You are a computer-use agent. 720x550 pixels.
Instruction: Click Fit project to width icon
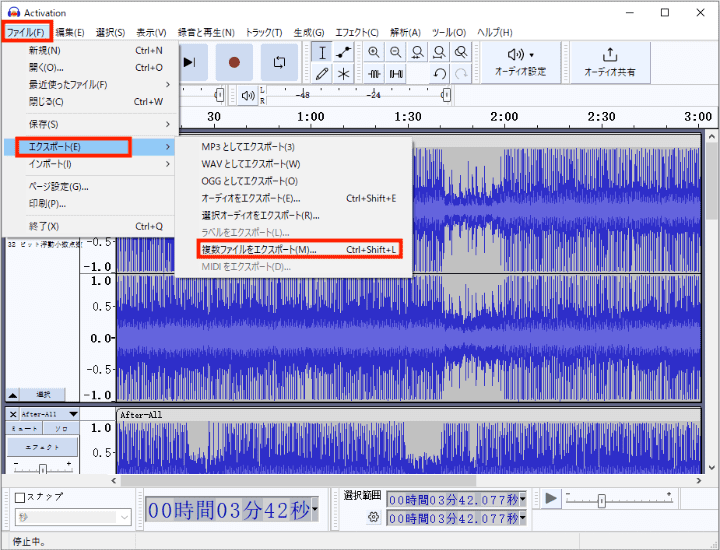click(439, 52)
